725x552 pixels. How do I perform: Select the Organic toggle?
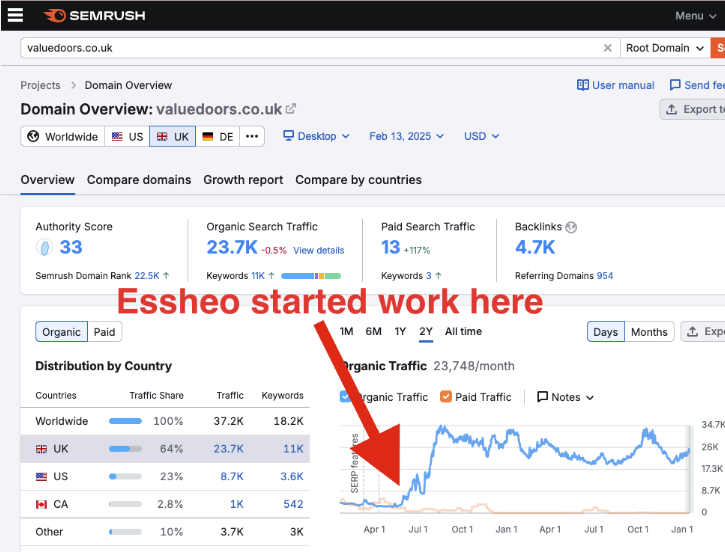pos(61,332)
